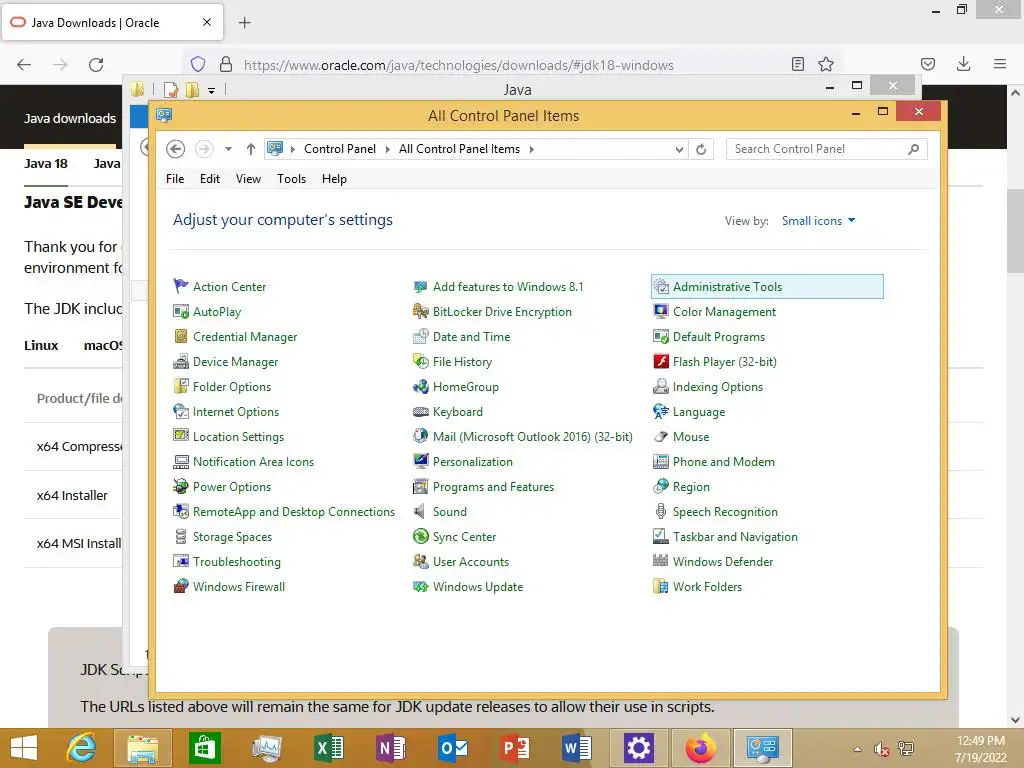
Task: Bookmark page with Firefox star icon
Action: [825, 64]
